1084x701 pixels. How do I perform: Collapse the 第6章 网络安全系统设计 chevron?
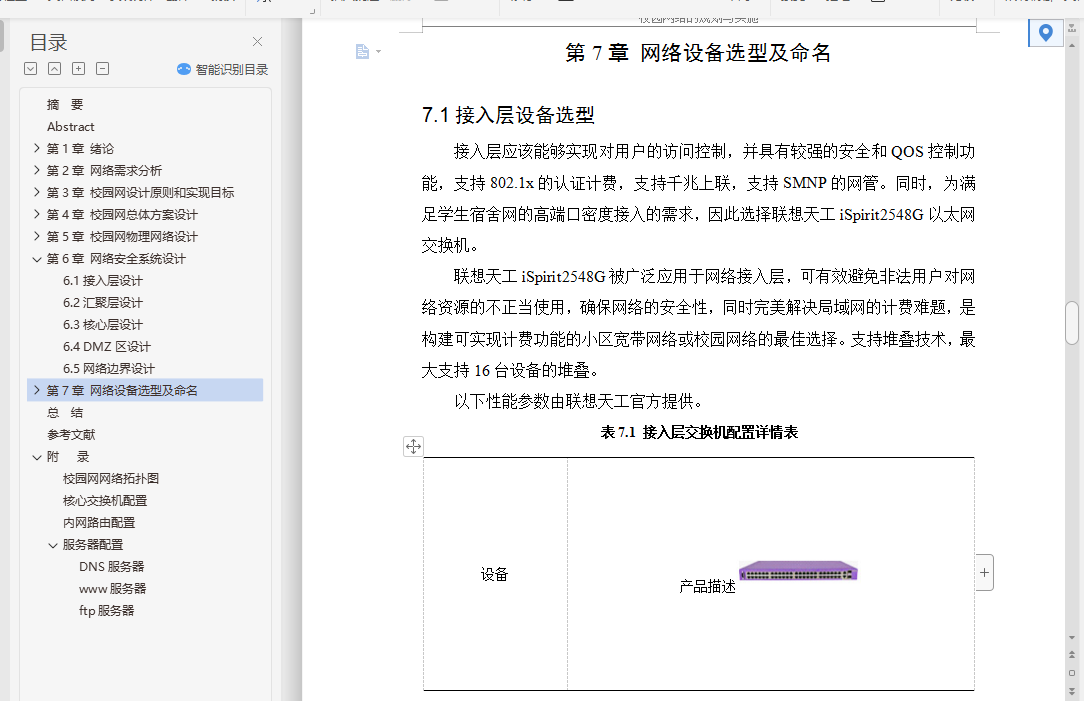(x=37, y=259)
